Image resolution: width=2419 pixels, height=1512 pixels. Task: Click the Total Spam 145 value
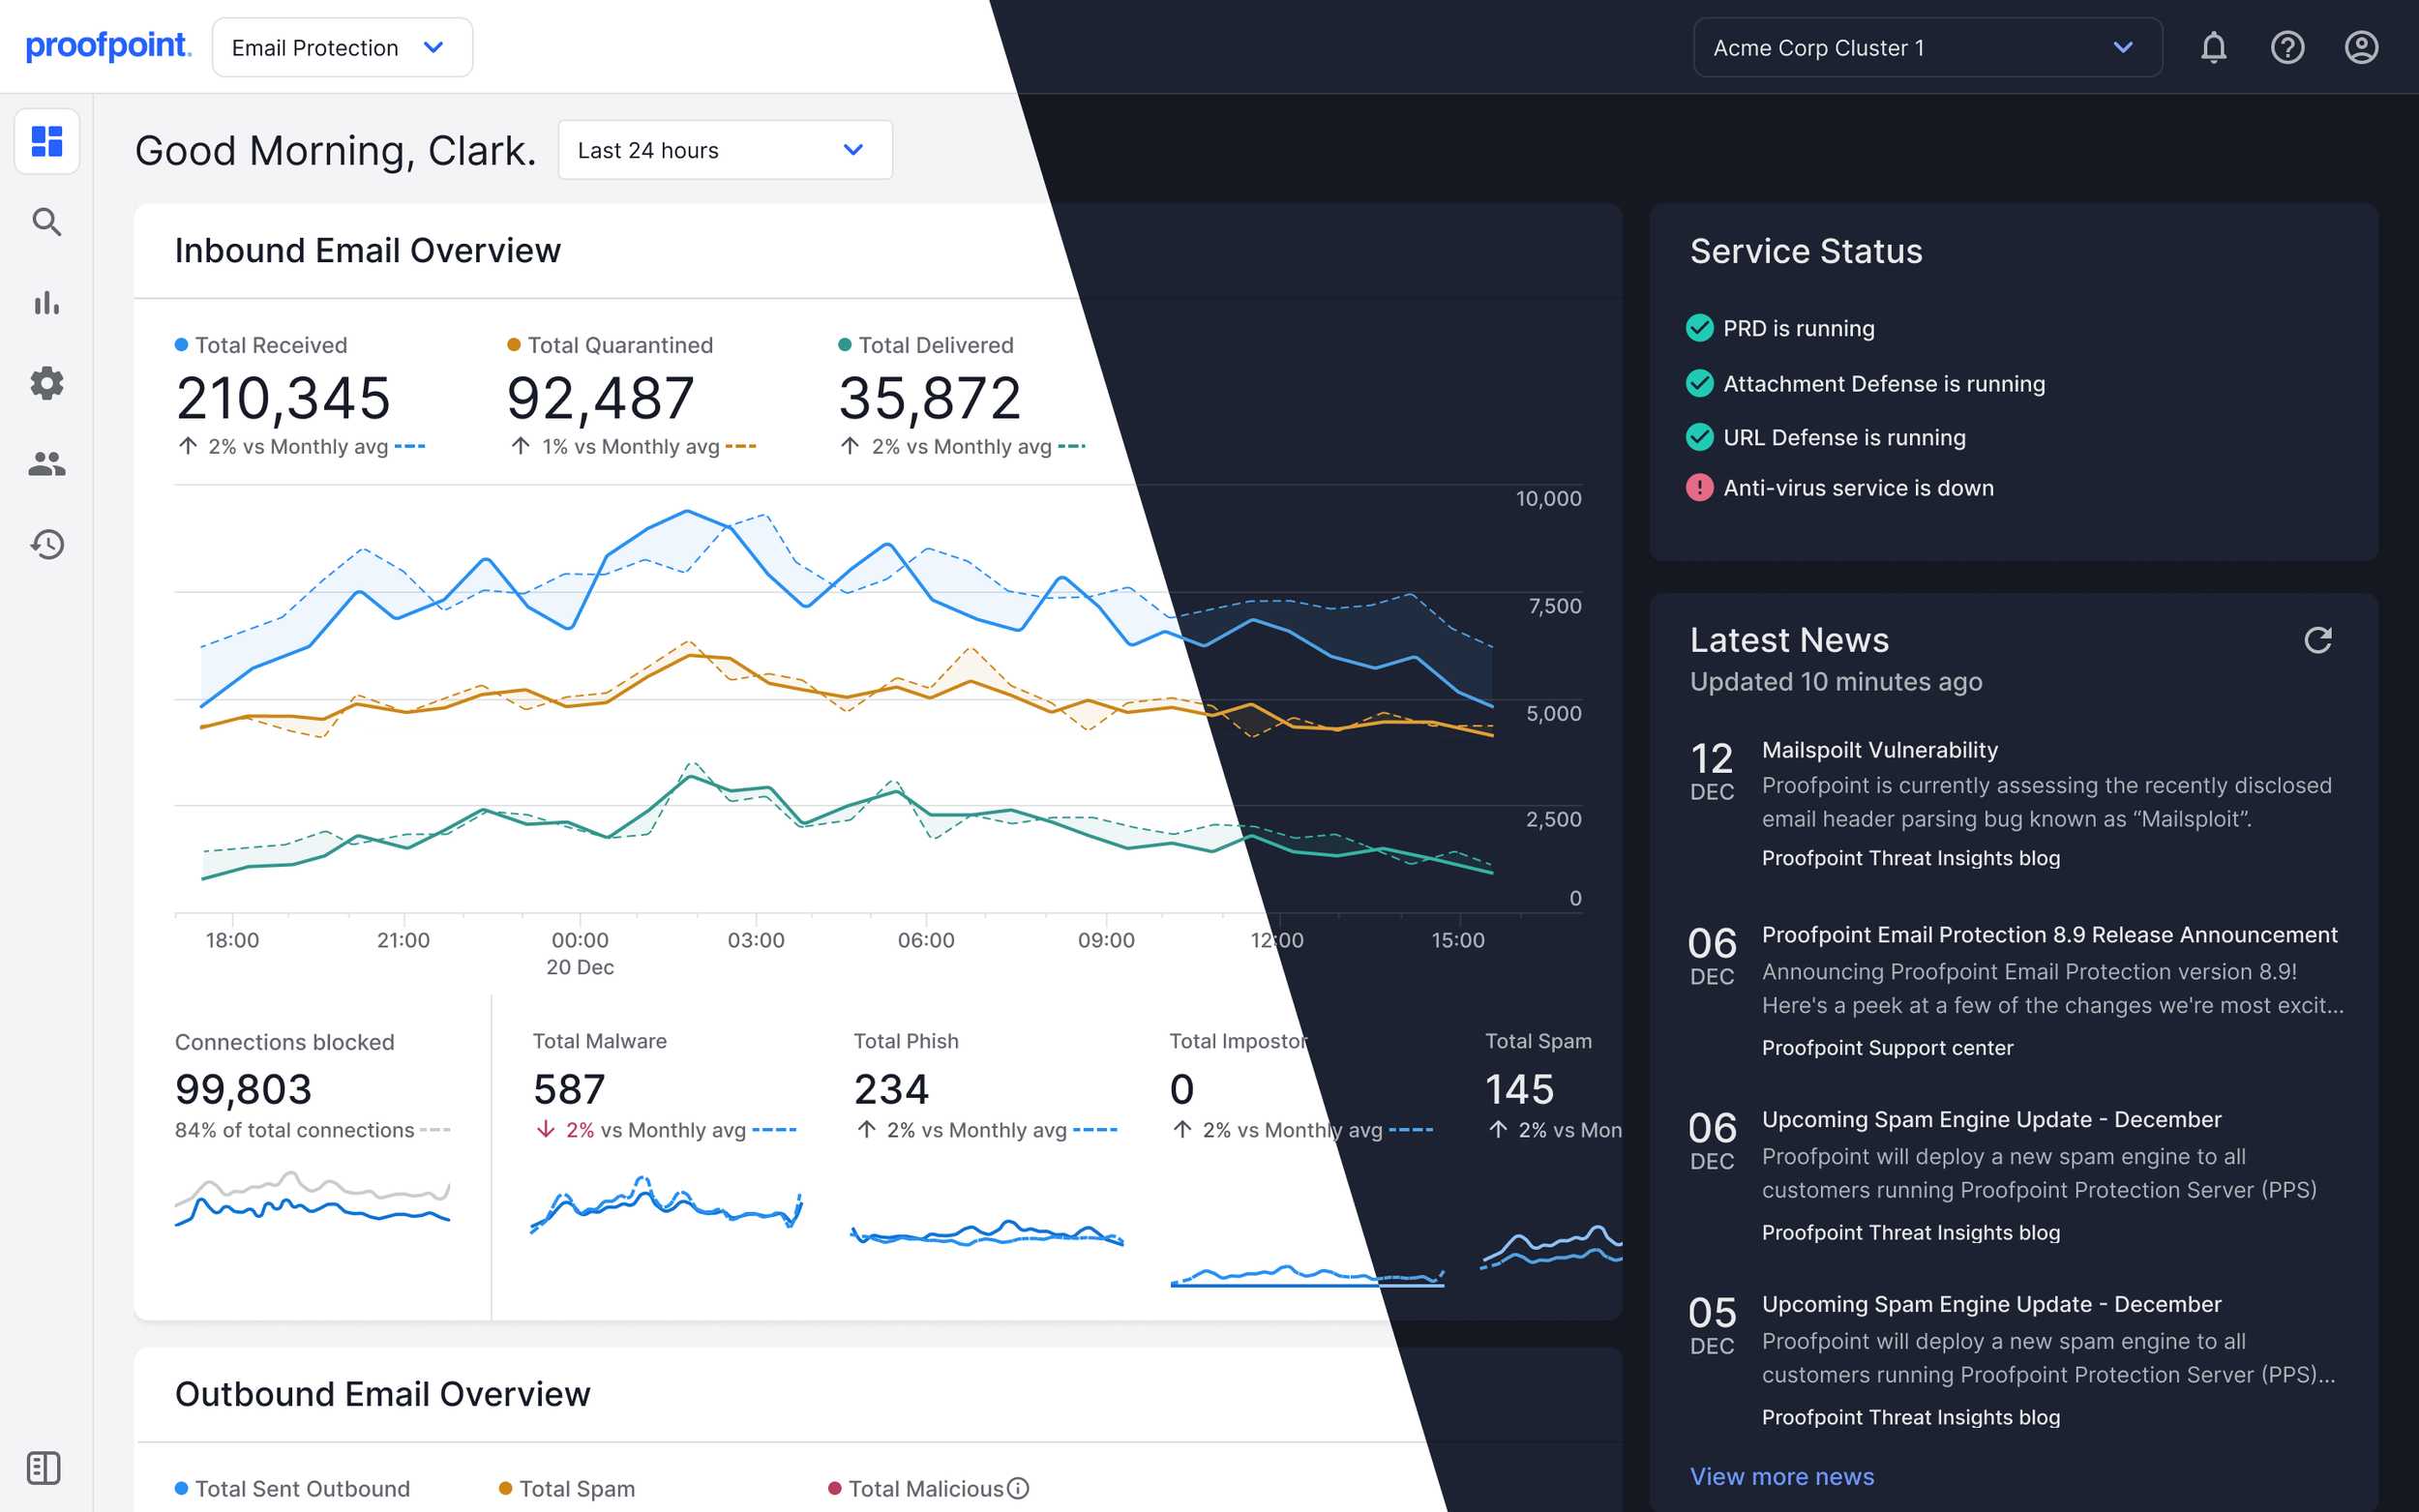(1519, 1089)
